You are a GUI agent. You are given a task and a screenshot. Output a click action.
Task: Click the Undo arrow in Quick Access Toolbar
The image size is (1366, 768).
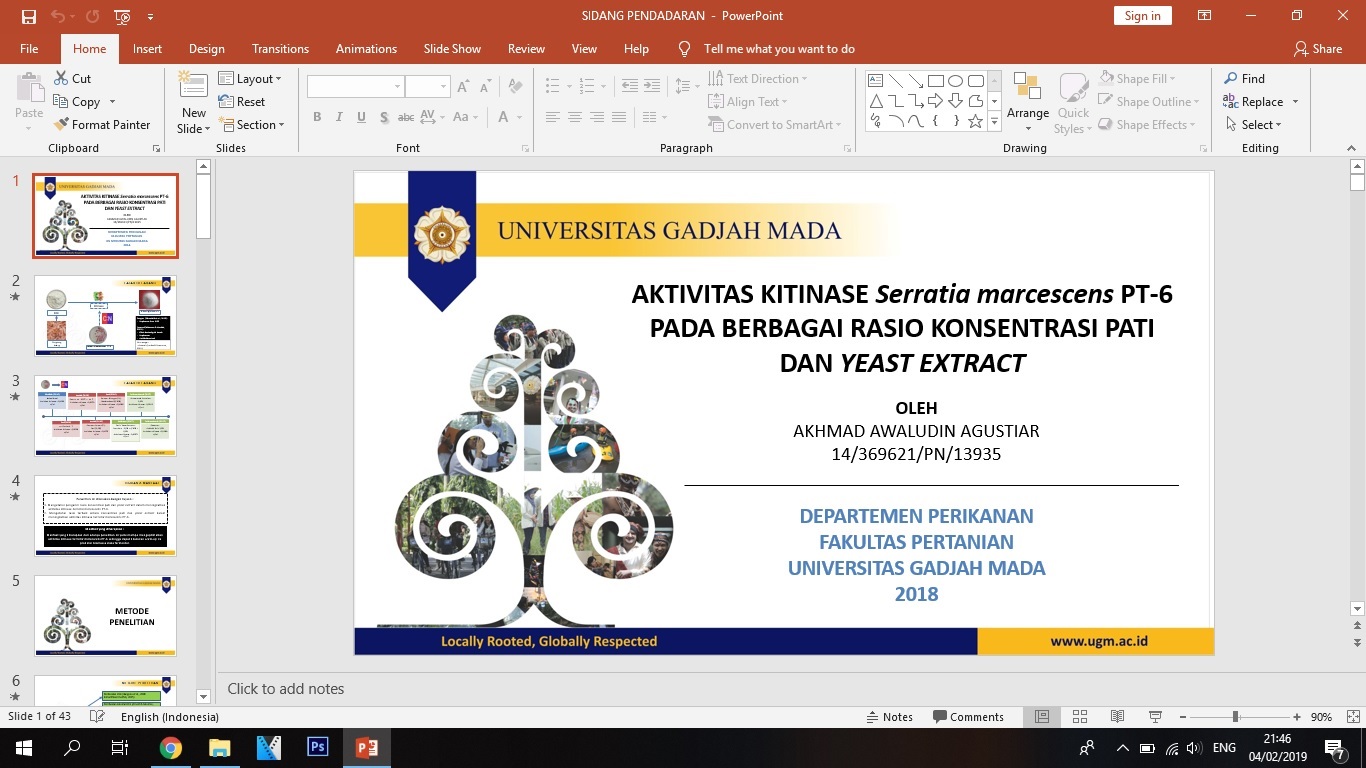tap(58, 16)
